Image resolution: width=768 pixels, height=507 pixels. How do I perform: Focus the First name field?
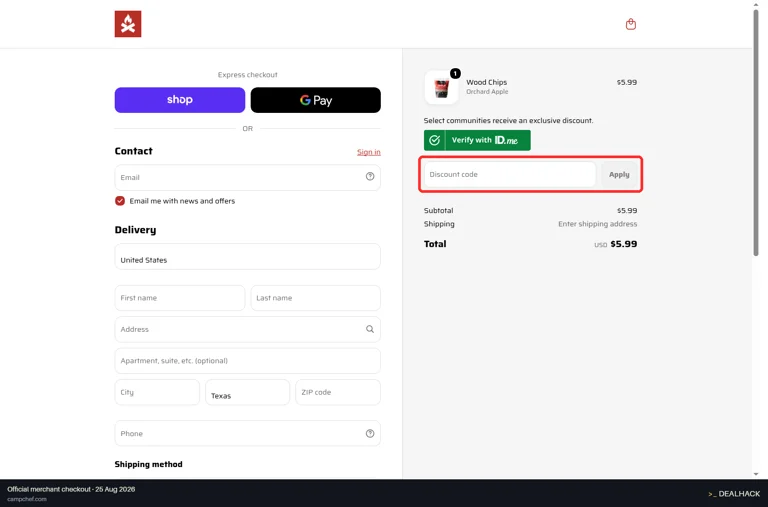coord(180,298)
